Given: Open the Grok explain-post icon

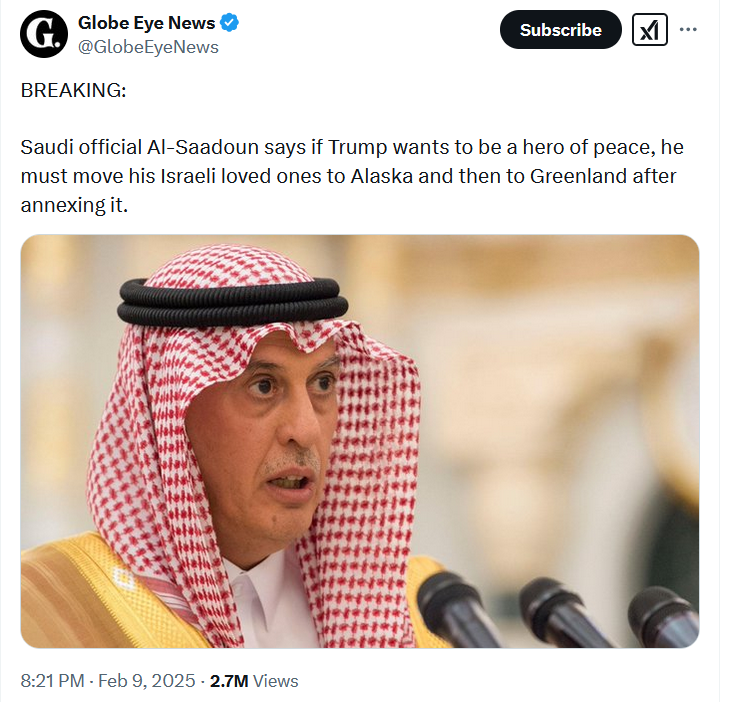Looking at the screenshot, I should (x=650, y=30).
